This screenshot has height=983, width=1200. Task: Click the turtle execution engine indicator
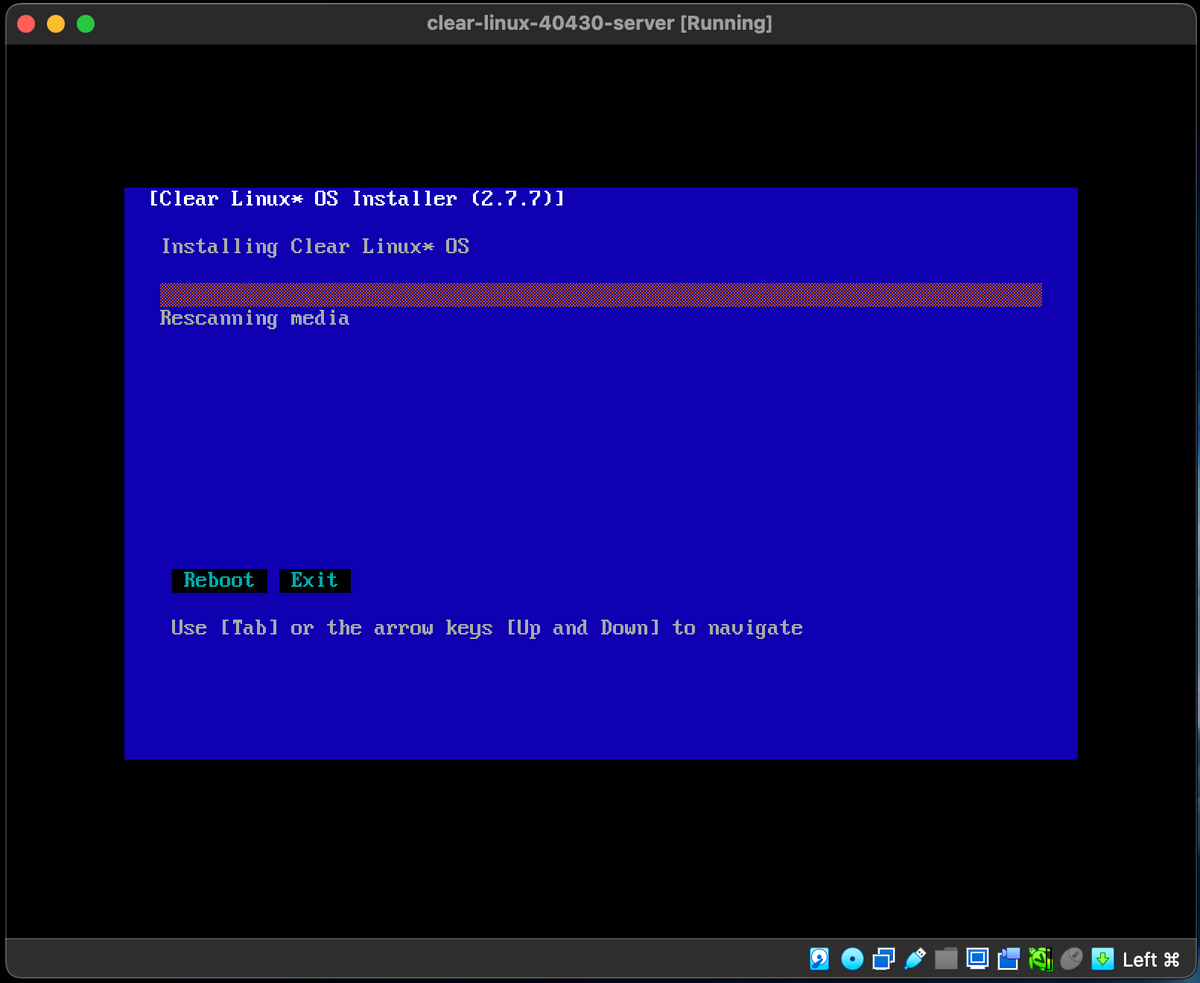[x=1040, y=959]
